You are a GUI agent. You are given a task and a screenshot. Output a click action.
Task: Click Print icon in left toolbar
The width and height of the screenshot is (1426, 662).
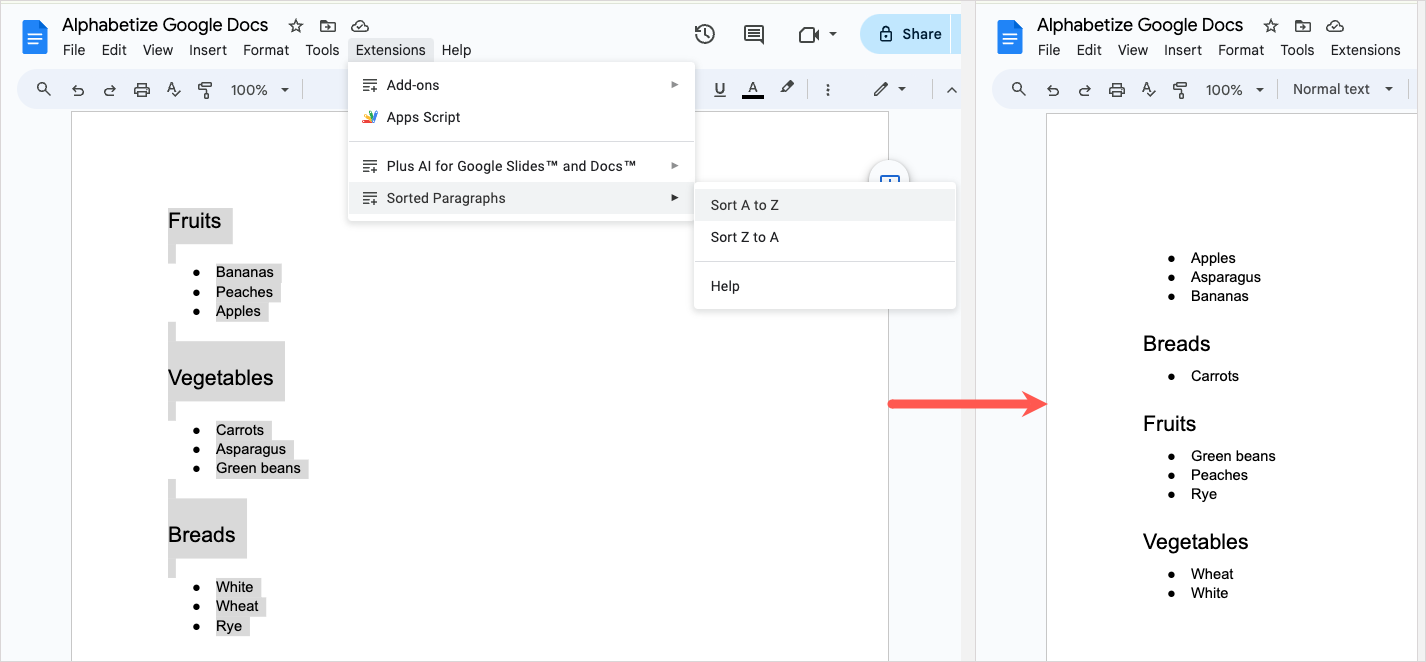coord(142,90)
